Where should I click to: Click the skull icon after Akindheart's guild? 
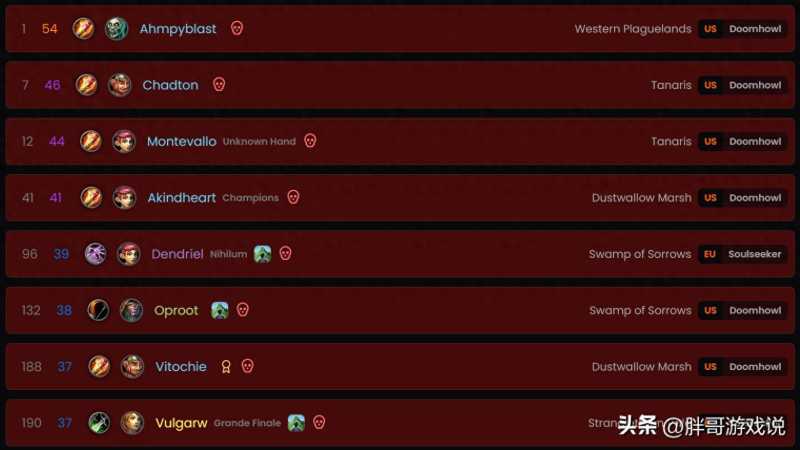click(293, 197)
